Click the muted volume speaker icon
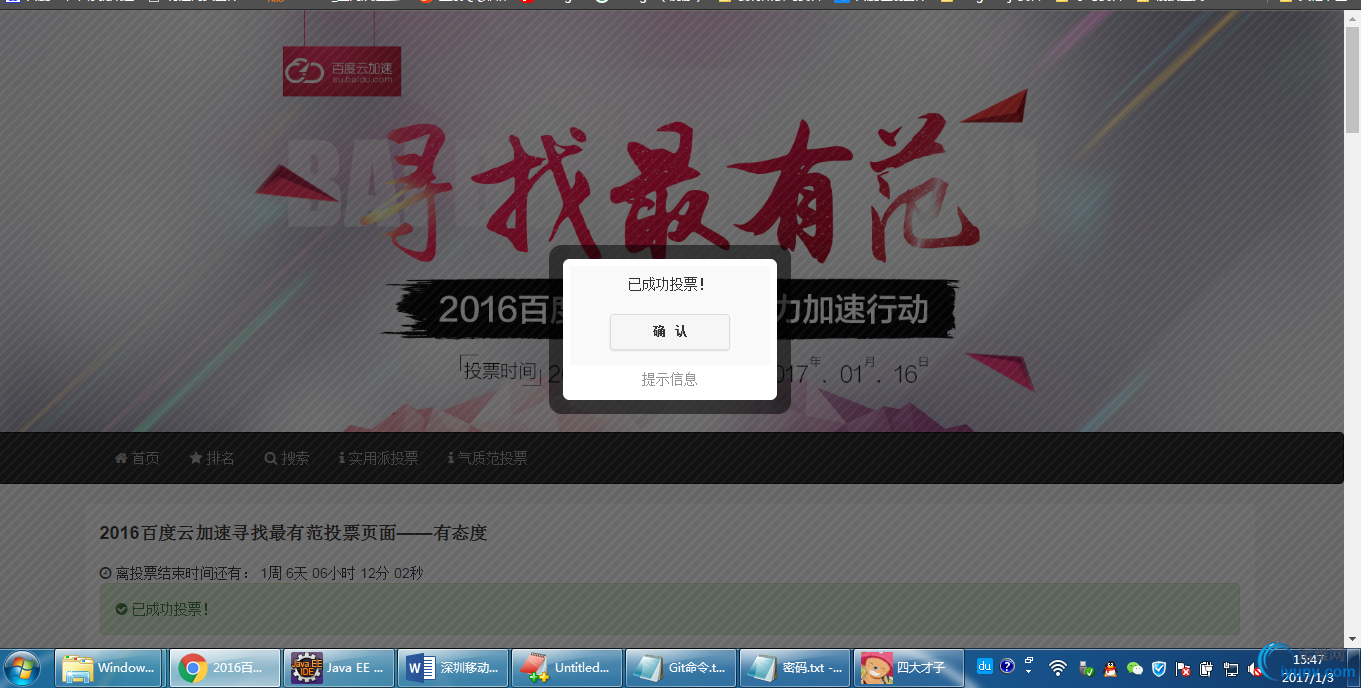 coord(1255,668)
